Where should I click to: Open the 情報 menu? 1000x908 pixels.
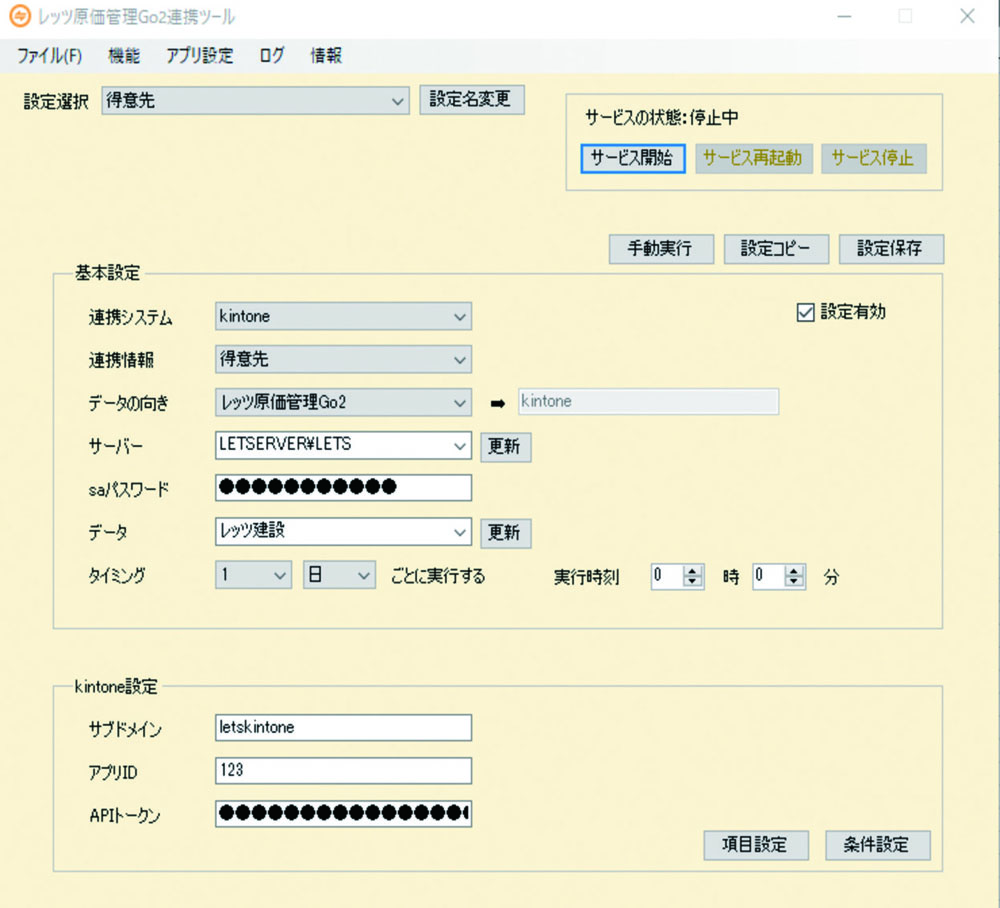pos(326,55)
